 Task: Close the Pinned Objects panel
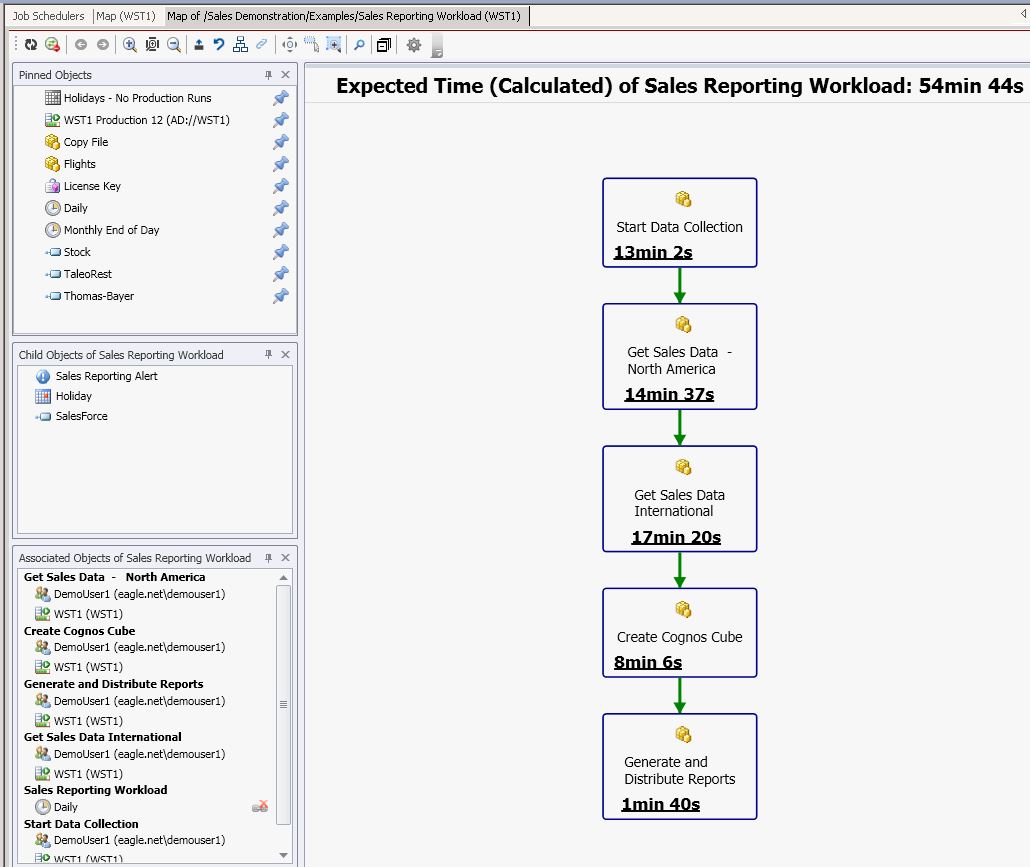coord(285,75)
